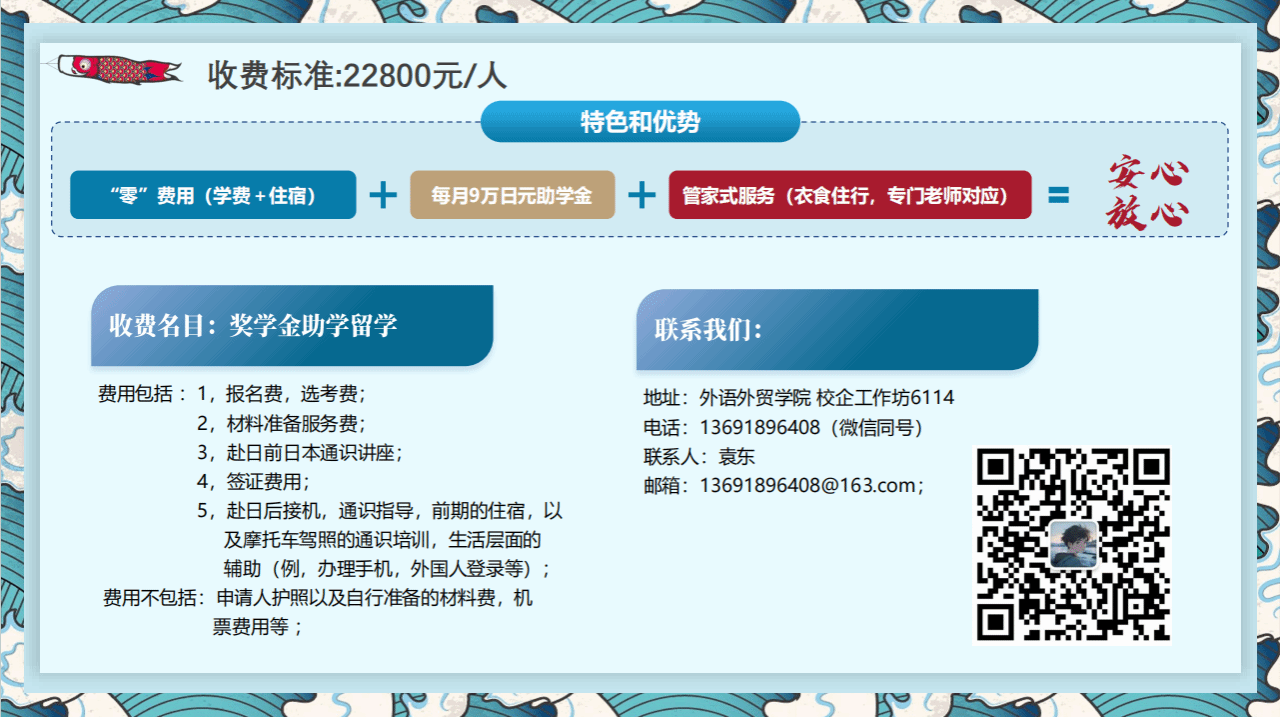Click the plus sign after the blue box
This screenshot has height=717, width=1280.
click(383, 195)
